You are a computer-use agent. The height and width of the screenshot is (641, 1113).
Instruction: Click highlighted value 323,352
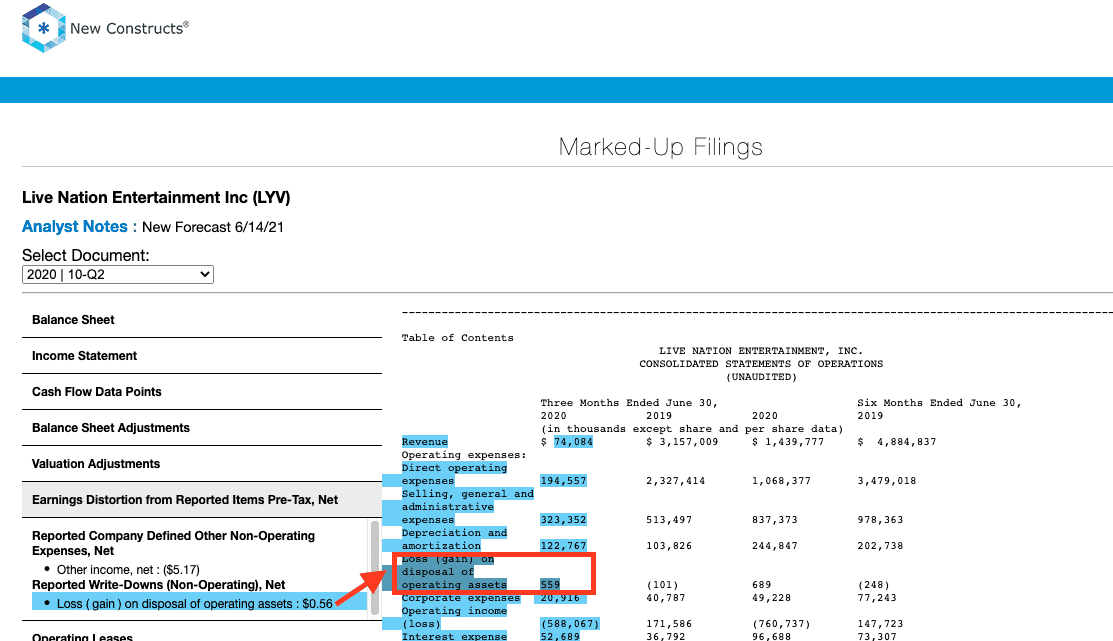tap(564, 520)
